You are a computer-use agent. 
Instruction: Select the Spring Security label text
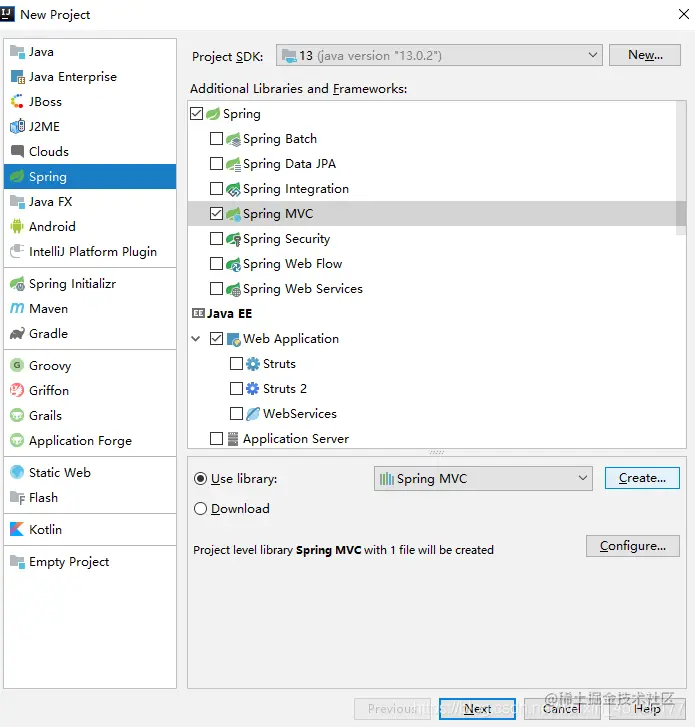pyautogui.click(x=287, y=239)
